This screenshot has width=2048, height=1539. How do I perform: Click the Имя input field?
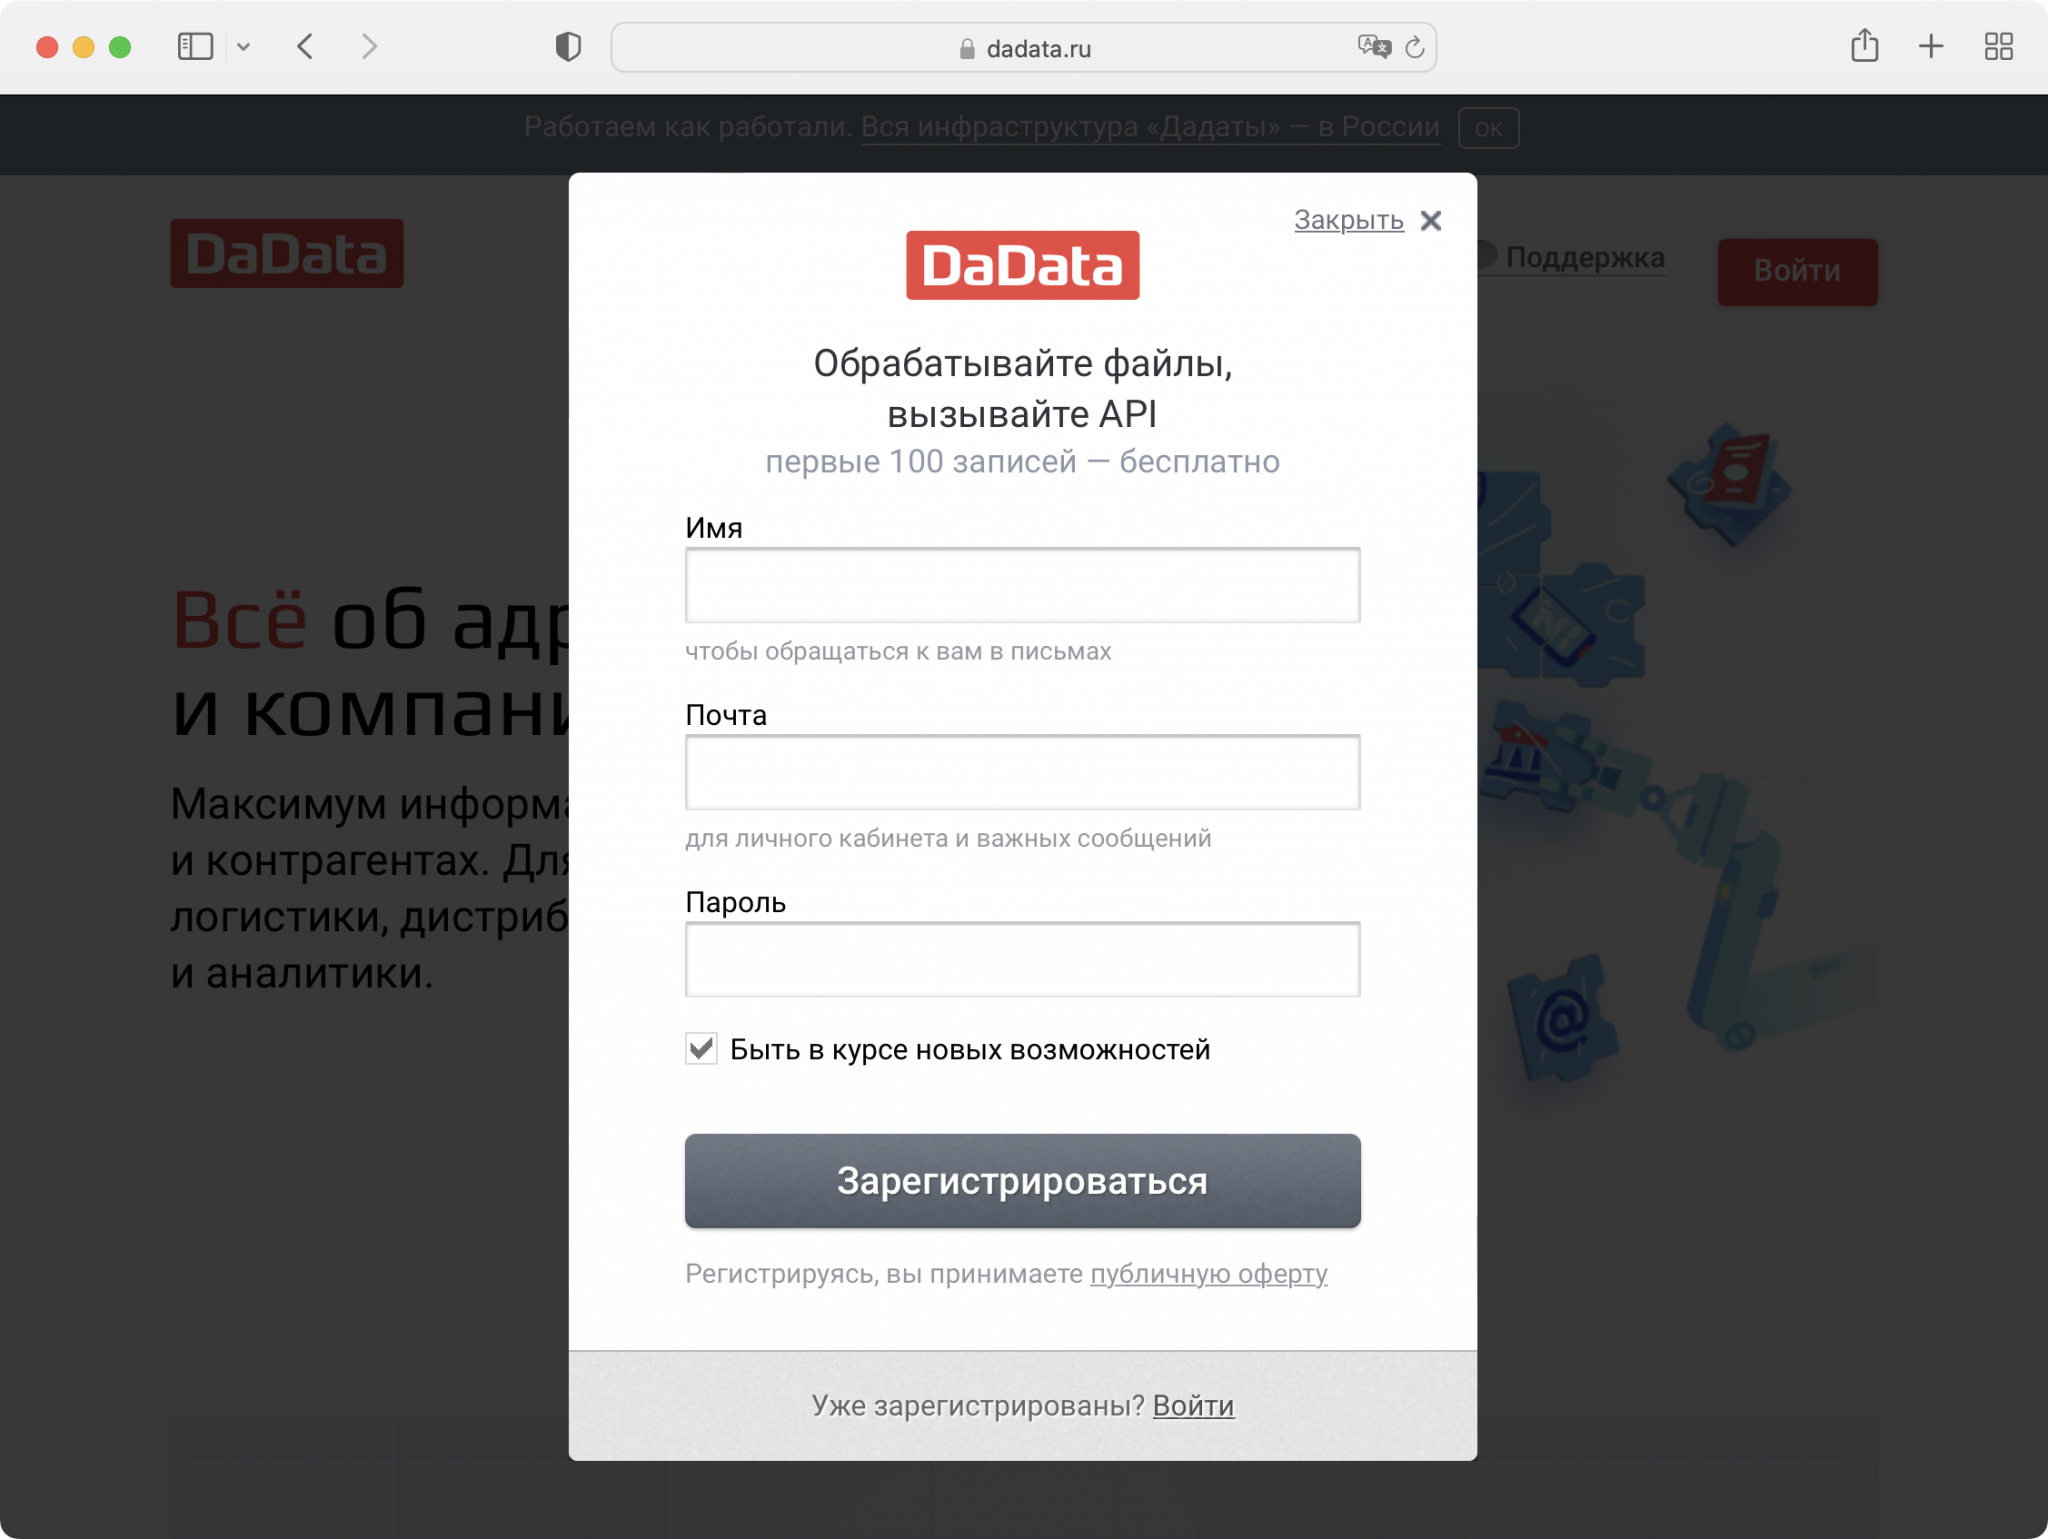(1022, 585)
